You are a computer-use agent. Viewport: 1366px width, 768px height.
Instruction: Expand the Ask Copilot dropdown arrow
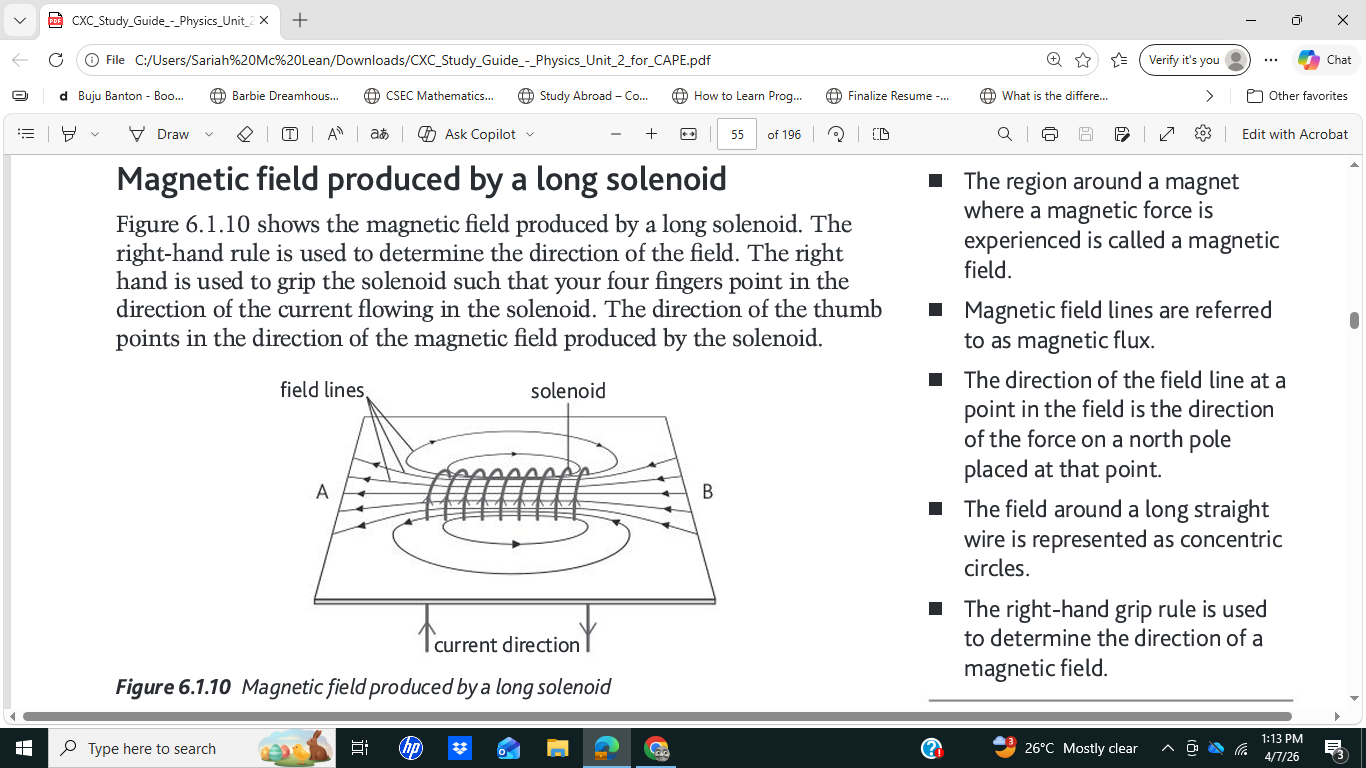(x=530, y=134)
